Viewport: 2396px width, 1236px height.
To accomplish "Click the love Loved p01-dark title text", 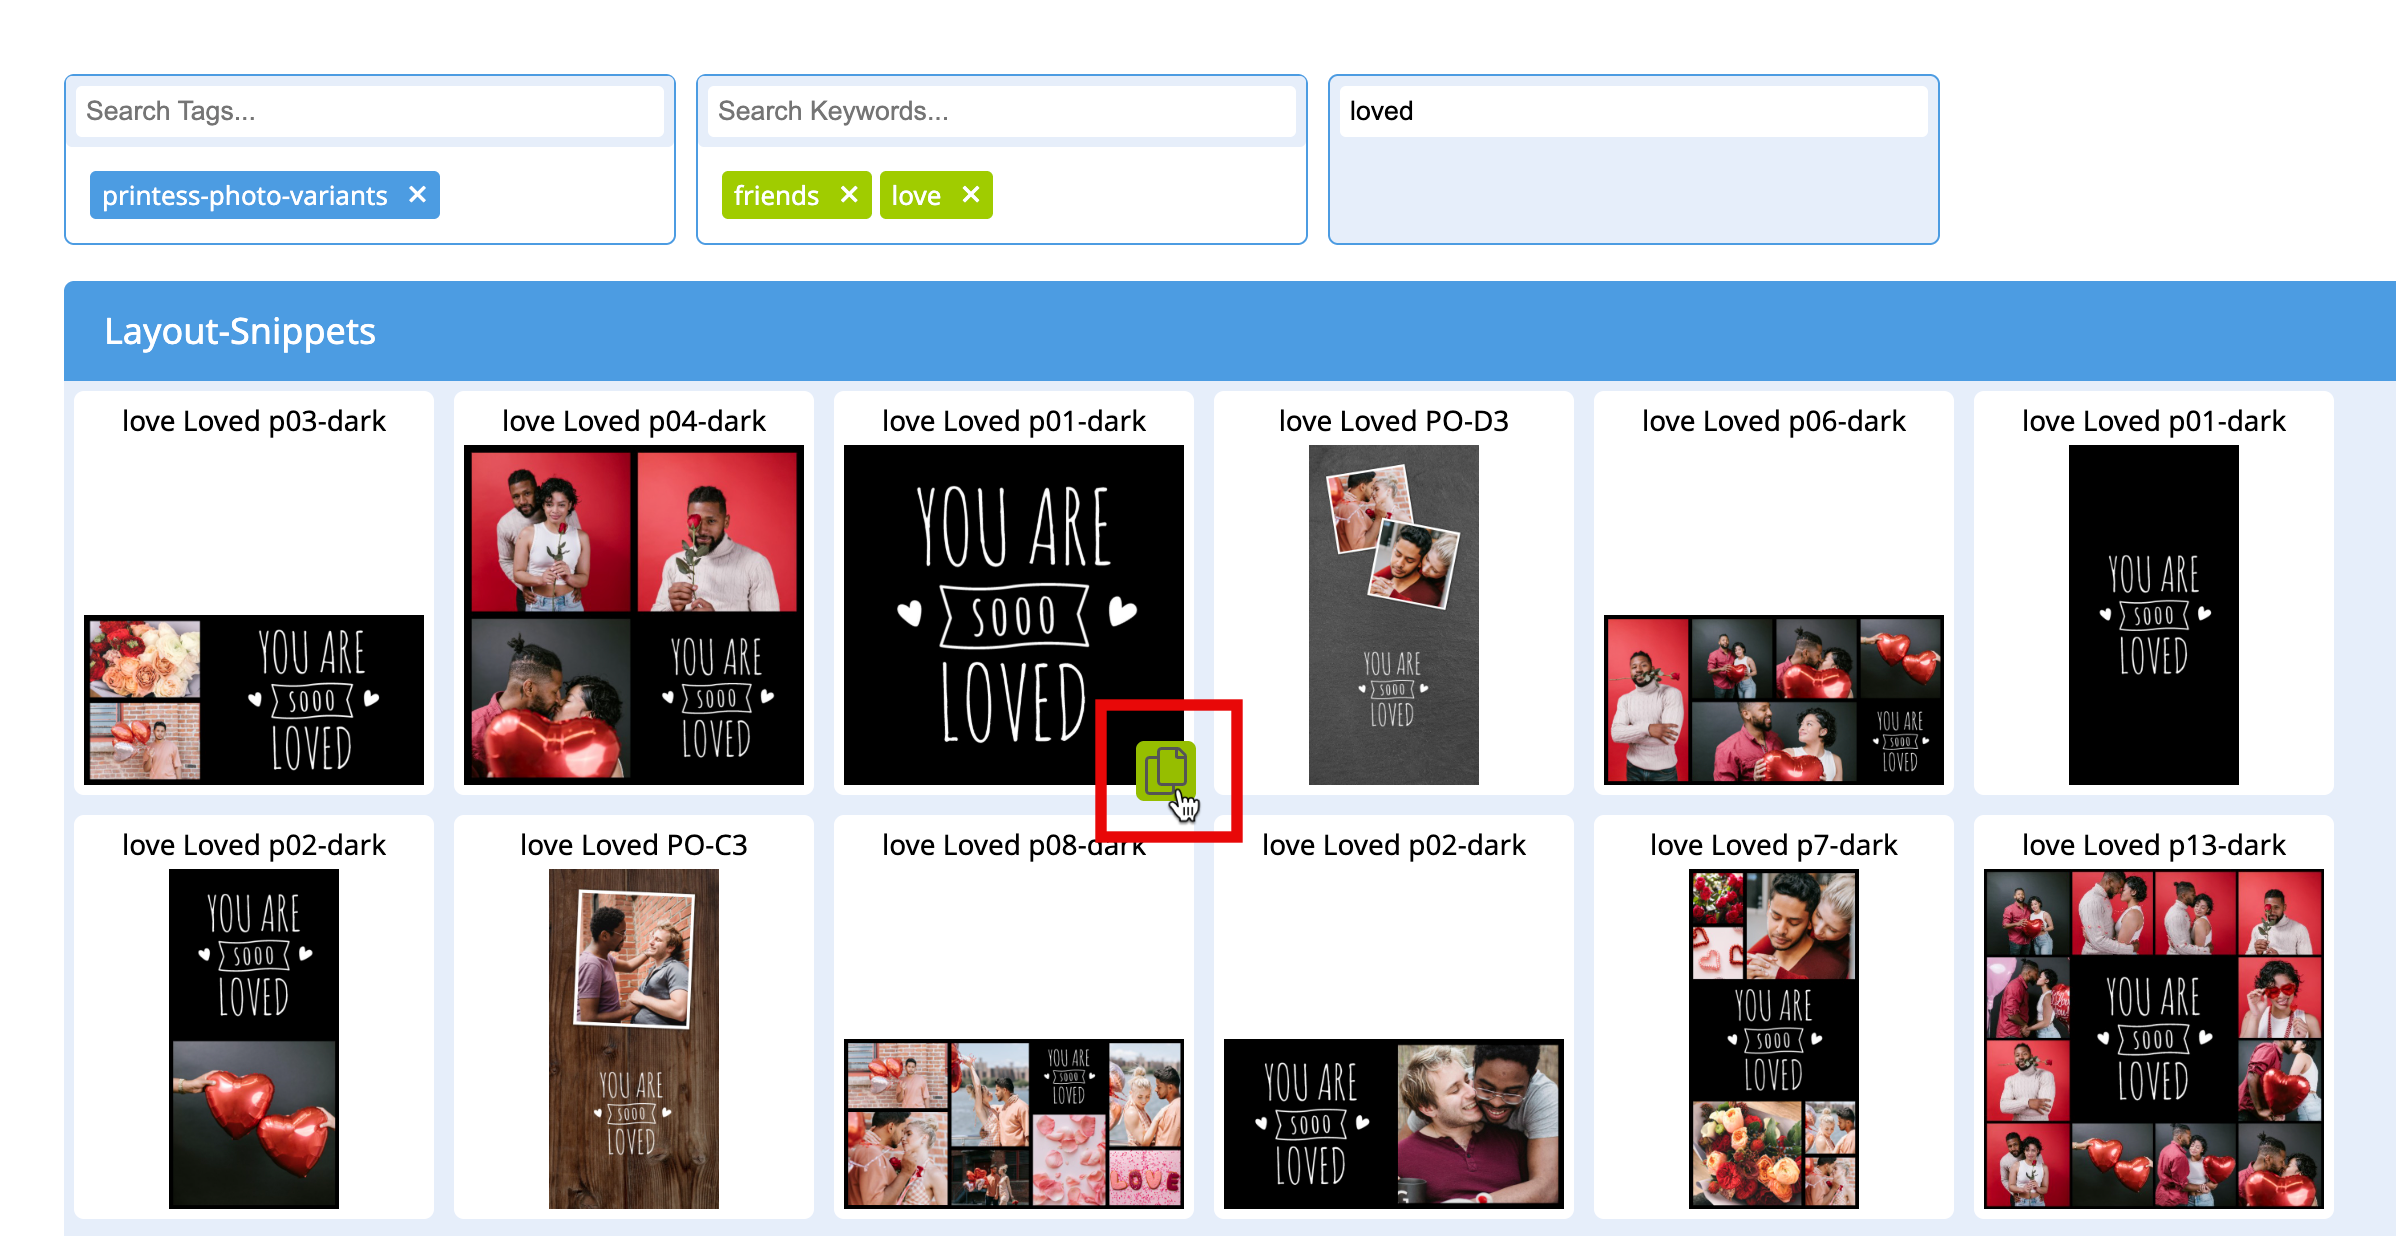I will [1013, 421].
